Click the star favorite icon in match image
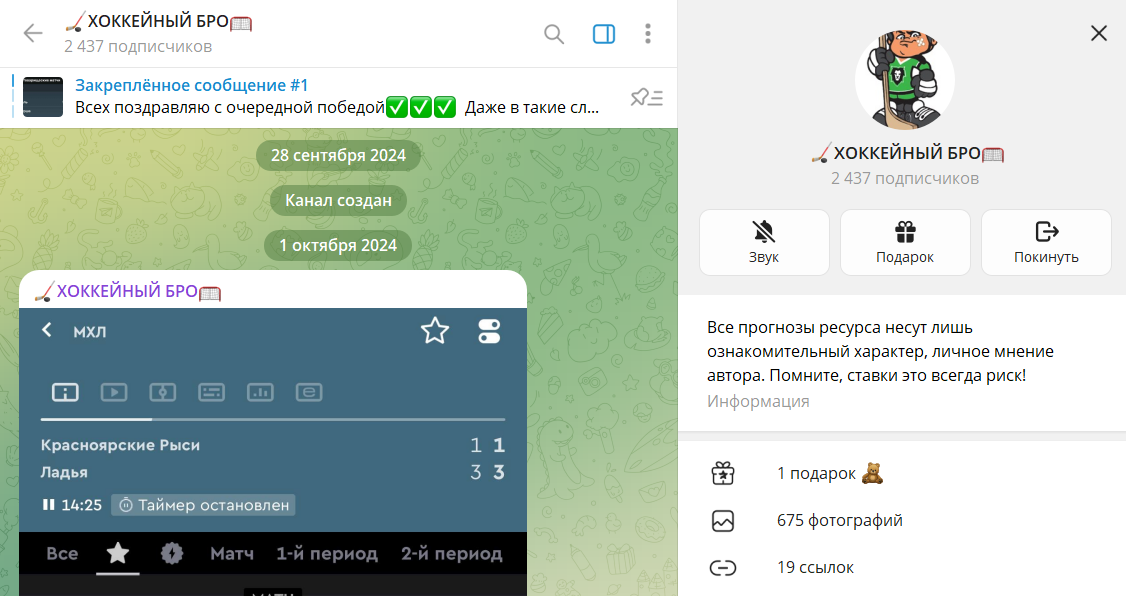The image size is (1126, 596). point(435,331)
